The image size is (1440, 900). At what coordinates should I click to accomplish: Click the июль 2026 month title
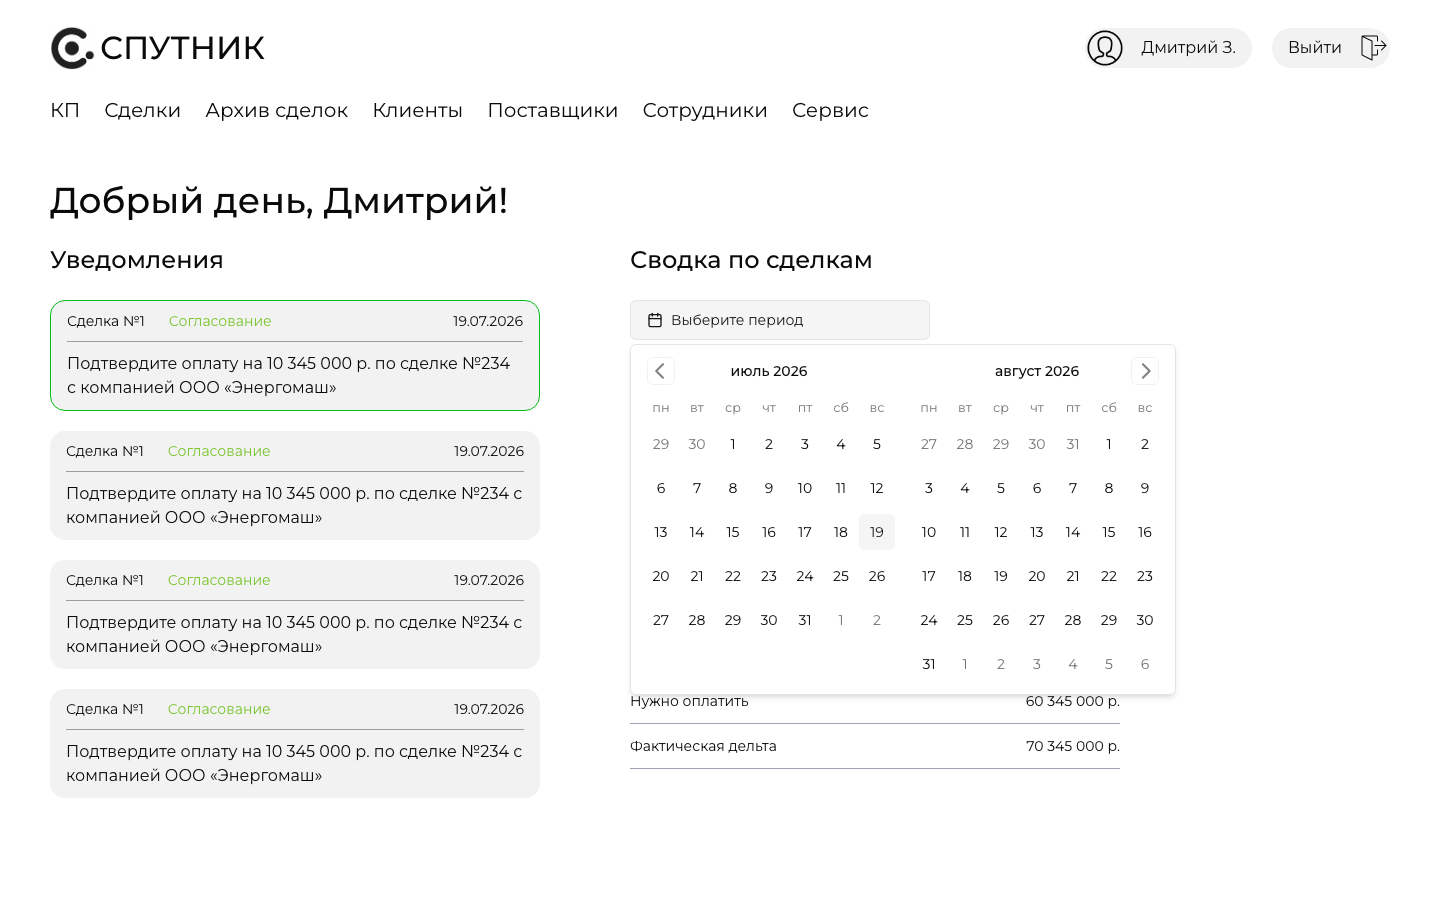[x=769, y=371]
